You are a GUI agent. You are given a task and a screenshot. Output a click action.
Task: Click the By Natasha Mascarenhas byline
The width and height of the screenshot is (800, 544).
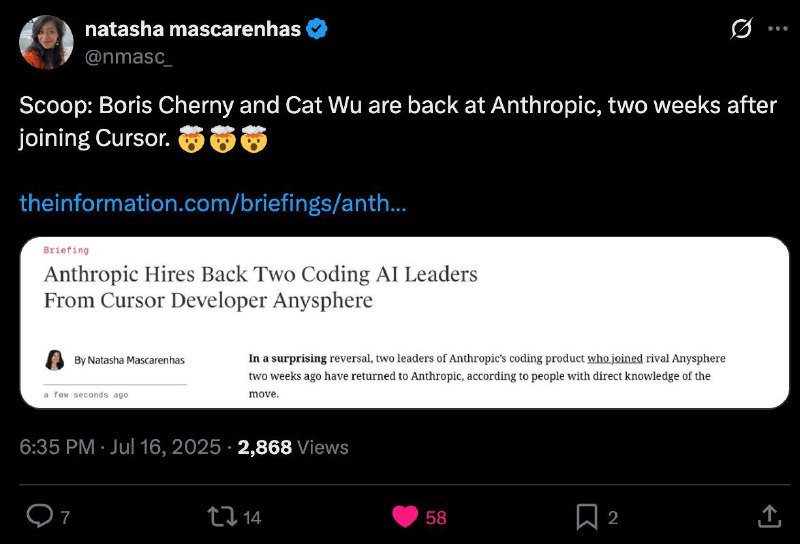129,360
